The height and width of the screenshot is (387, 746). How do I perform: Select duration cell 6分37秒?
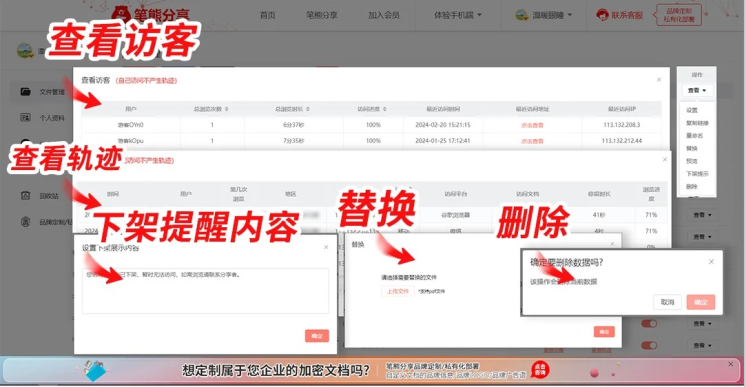[294, 125]
